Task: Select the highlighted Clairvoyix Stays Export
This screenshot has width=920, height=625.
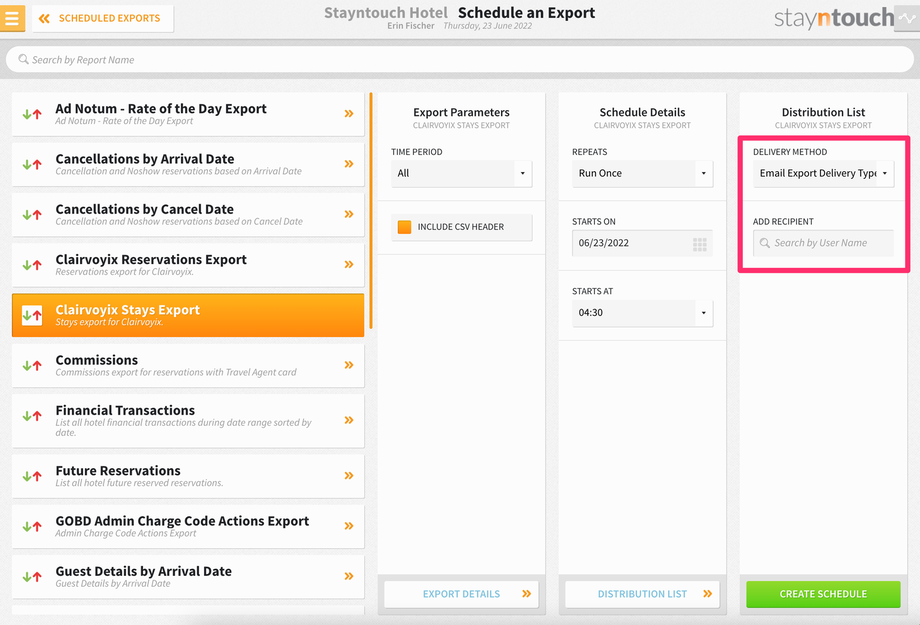Action: pos(188,315)
